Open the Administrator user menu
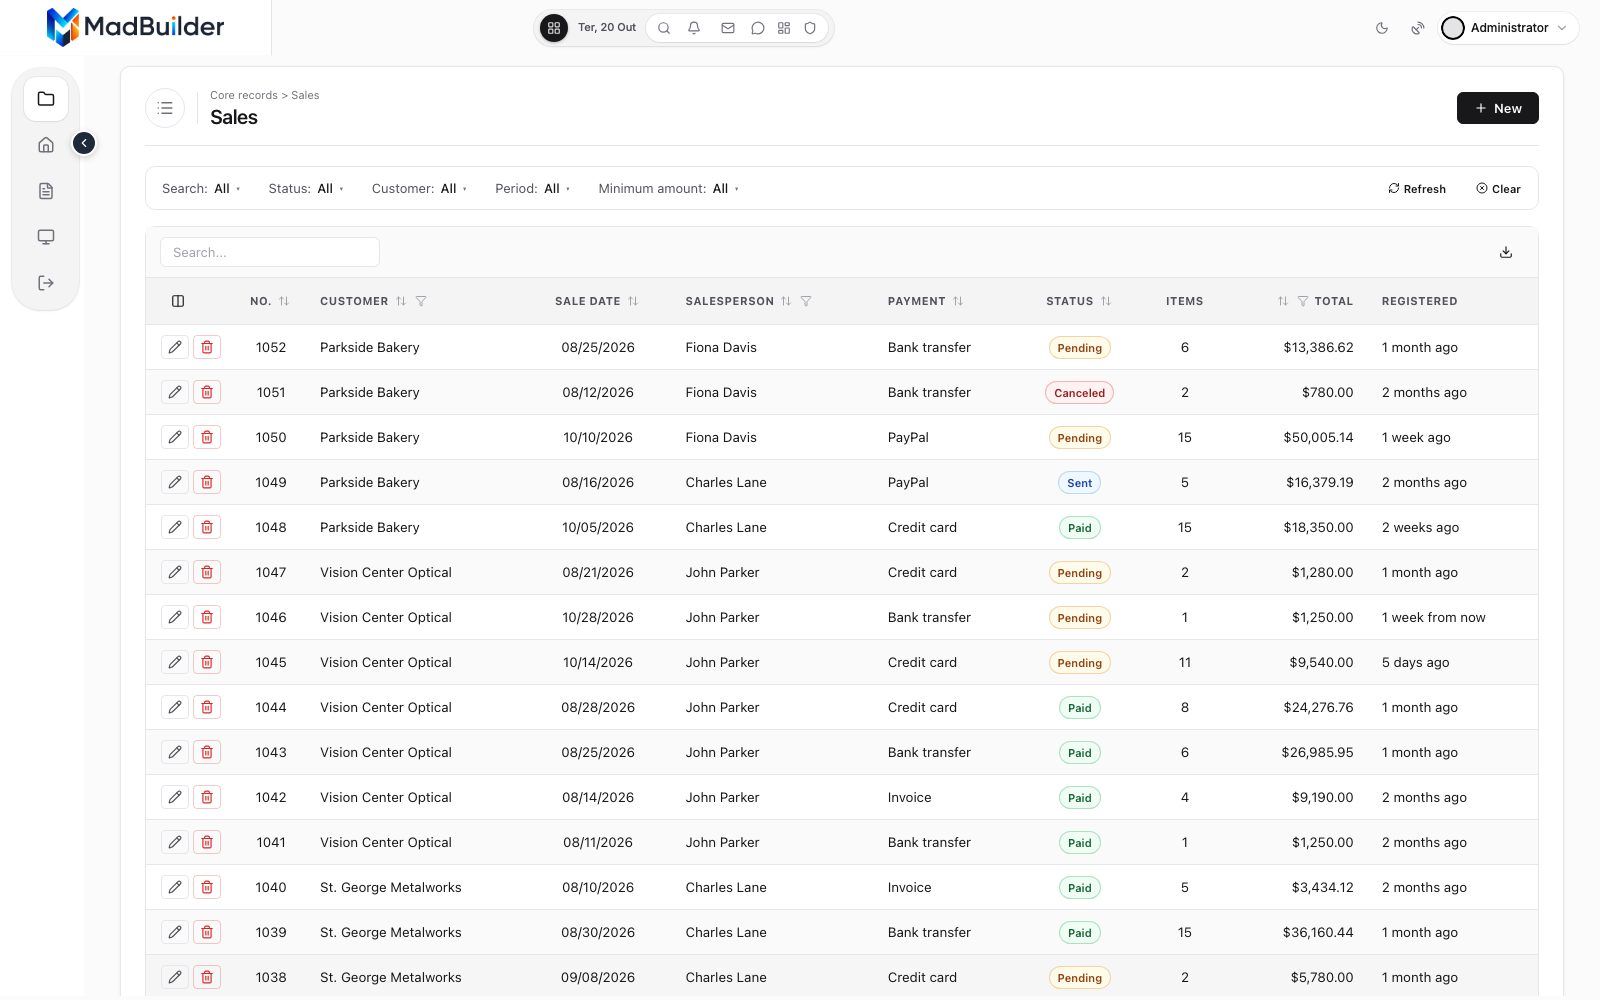 1508,28
